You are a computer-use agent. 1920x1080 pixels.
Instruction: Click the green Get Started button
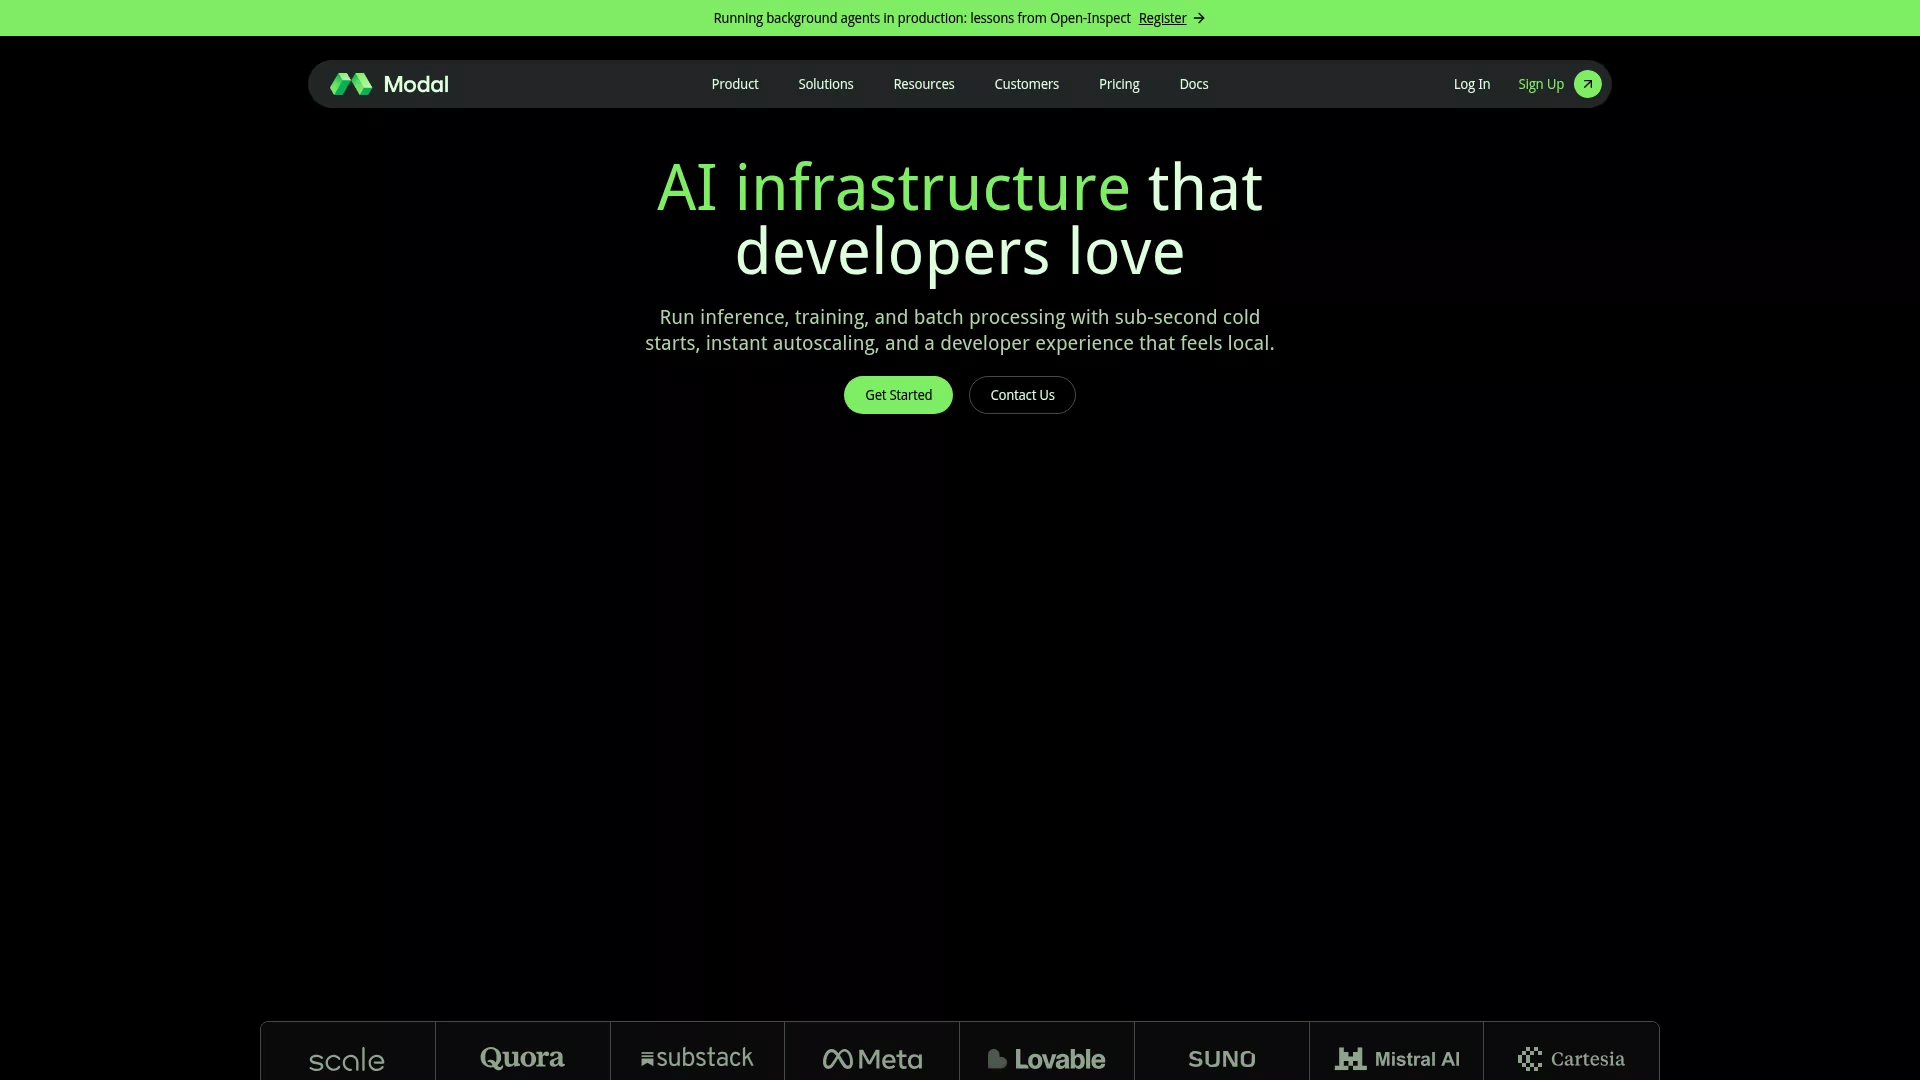(x=898, y=395)
